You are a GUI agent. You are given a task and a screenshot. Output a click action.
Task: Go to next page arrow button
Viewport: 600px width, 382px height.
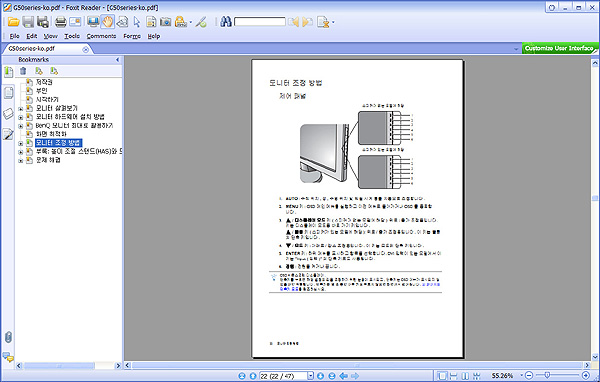[320, 376]
